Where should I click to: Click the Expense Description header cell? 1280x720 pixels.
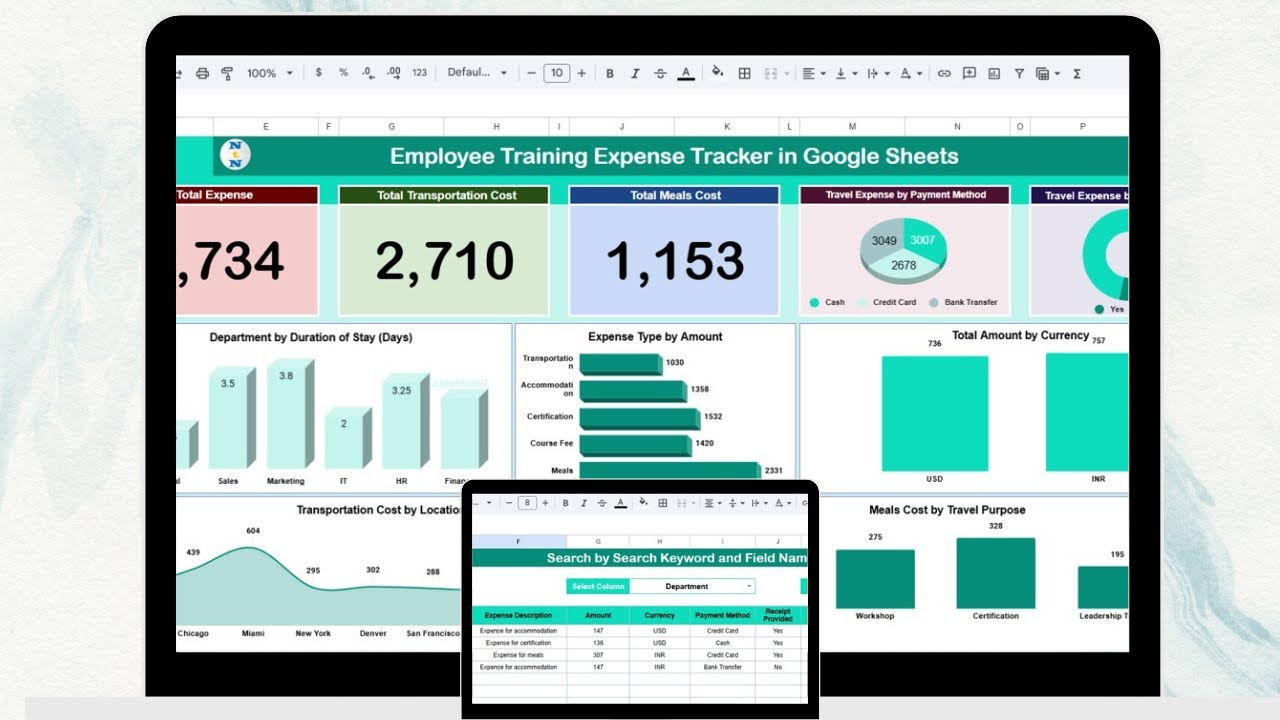tap(519, 615)
